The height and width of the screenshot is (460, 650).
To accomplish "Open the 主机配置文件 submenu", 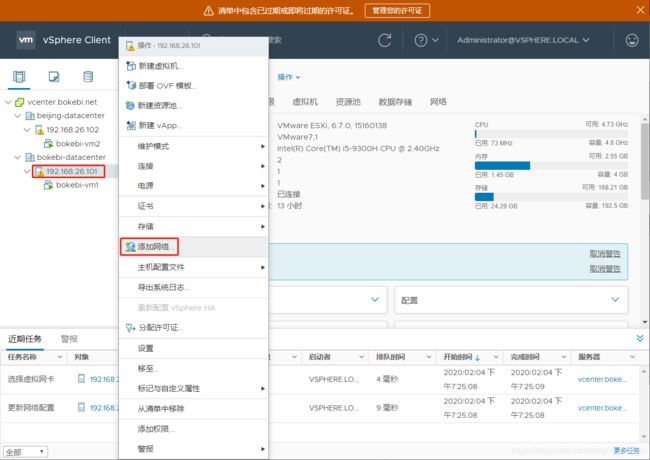I will 194,267.
